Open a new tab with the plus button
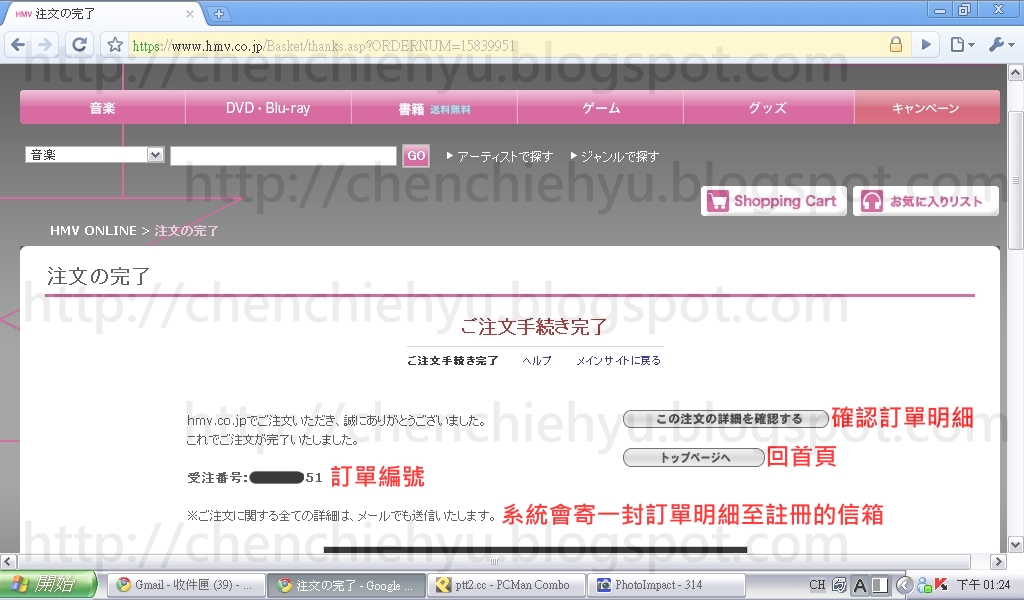This screenshot has width=1024, height=600. [x=219, y=14]
